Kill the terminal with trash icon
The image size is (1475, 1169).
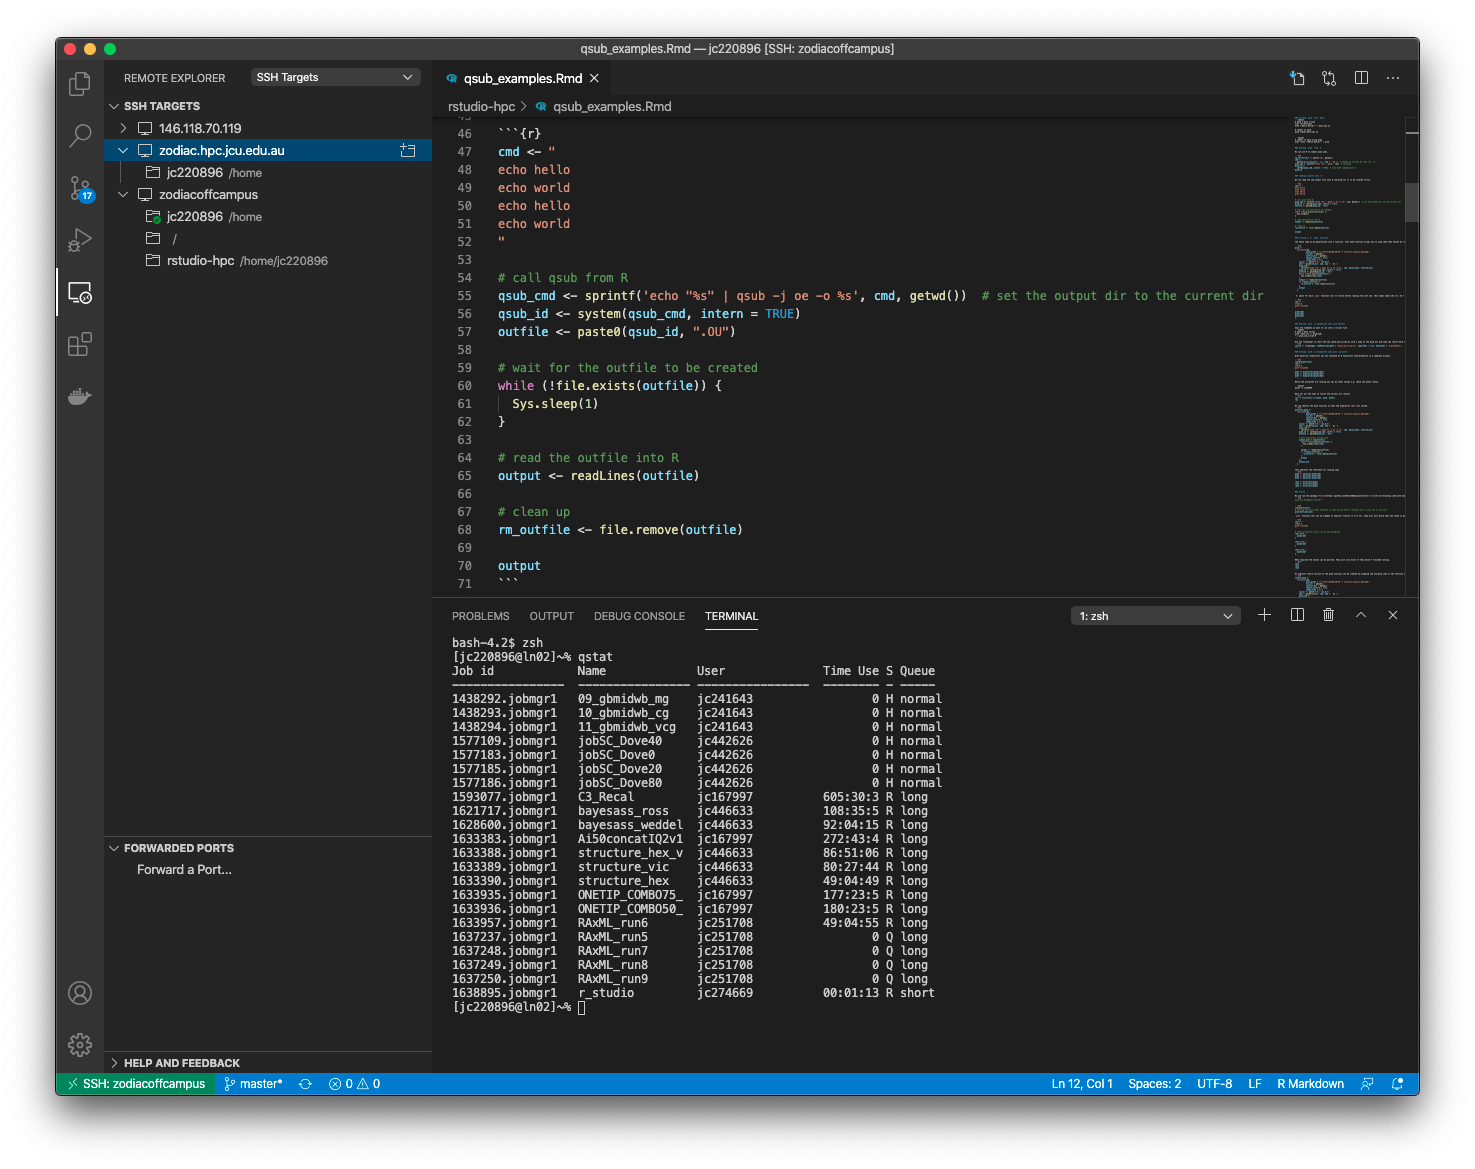click(1329, 615)
